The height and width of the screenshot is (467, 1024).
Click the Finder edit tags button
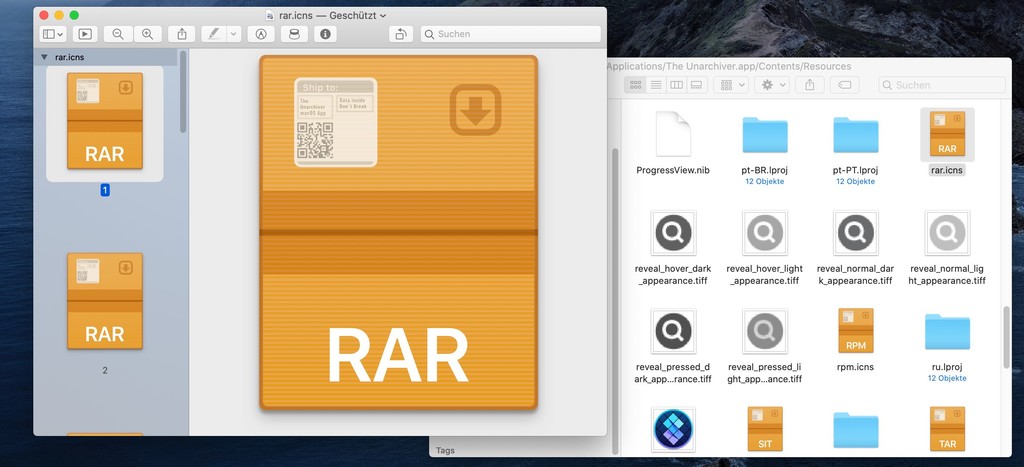[x=844, y=85]
